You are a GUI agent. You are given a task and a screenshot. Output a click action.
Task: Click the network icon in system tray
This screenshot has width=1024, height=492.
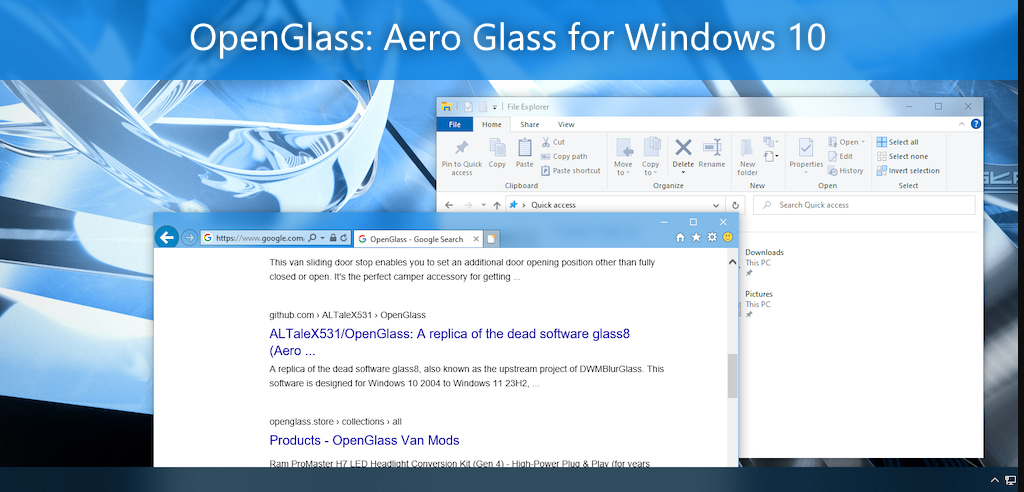pos(1010,480)
